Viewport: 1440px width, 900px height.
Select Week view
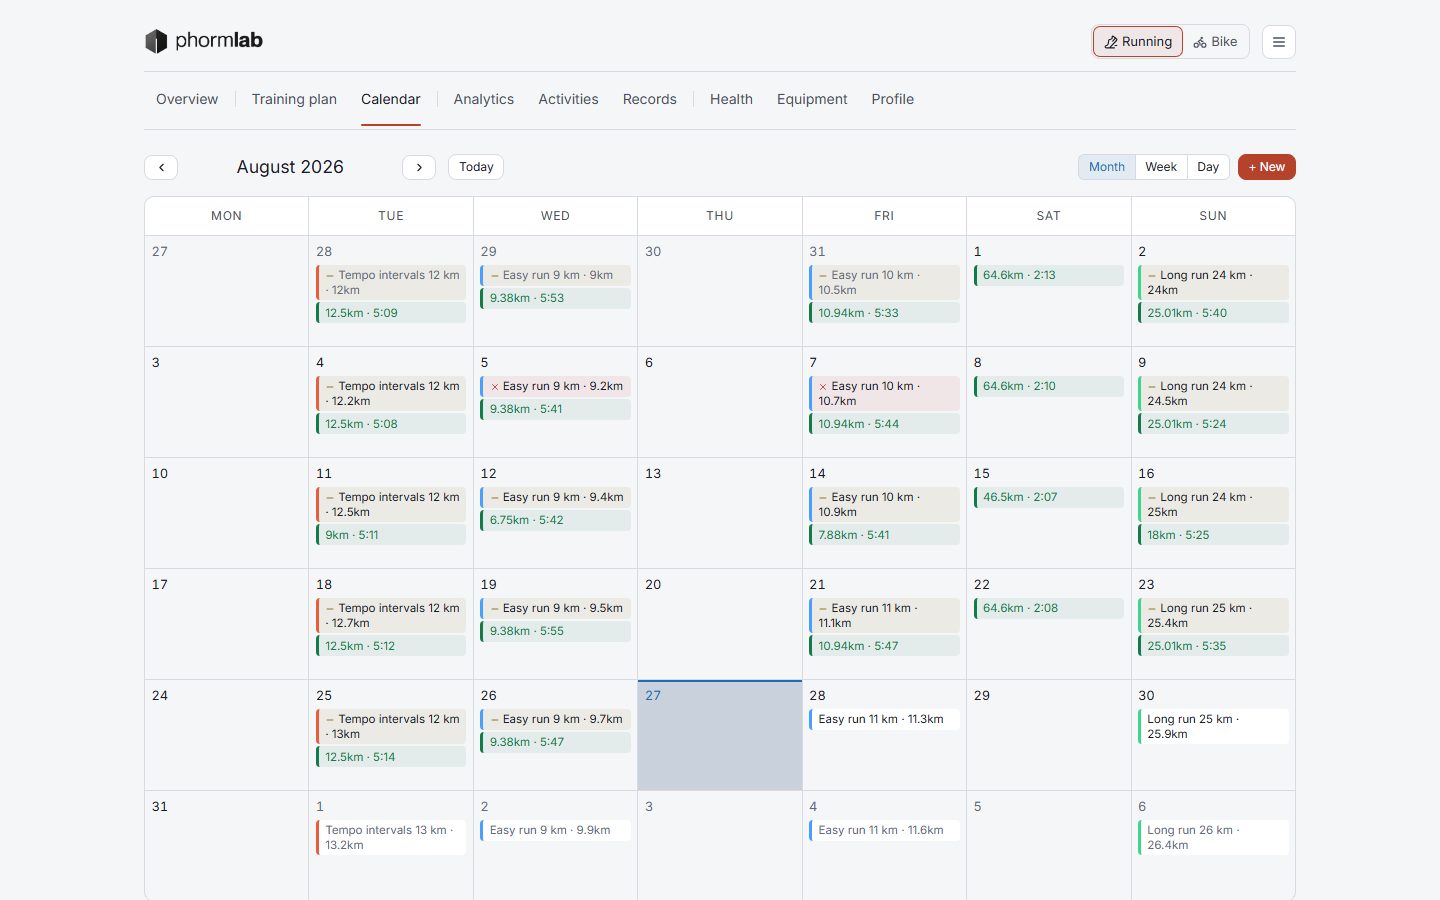pos(1161,167)
